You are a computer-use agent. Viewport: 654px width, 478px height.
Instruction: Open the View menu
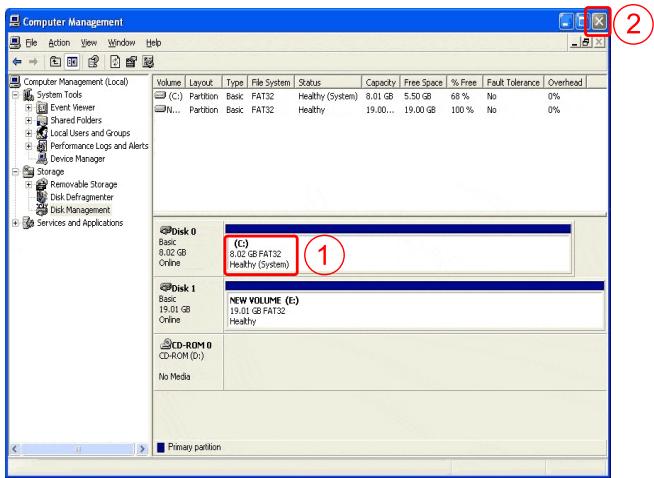[89, 43]
